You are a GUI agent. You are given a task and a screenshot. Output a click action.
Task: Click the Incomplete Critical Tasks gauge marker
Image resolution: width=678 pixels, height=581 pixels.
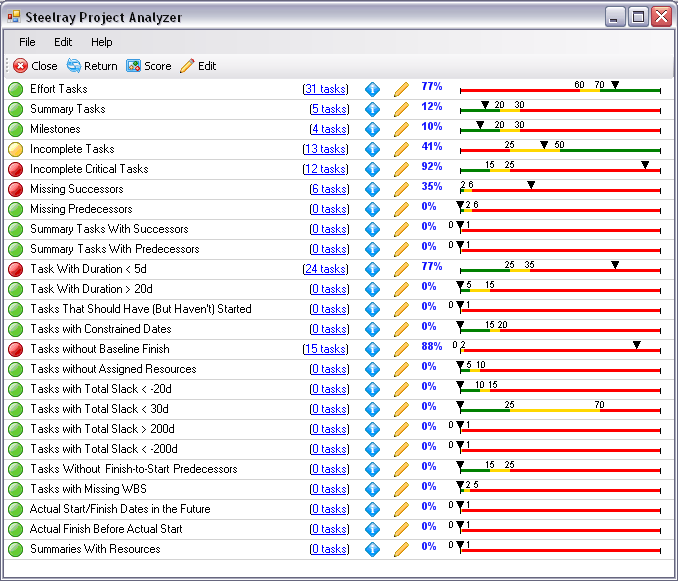click(x=645, y=165)
